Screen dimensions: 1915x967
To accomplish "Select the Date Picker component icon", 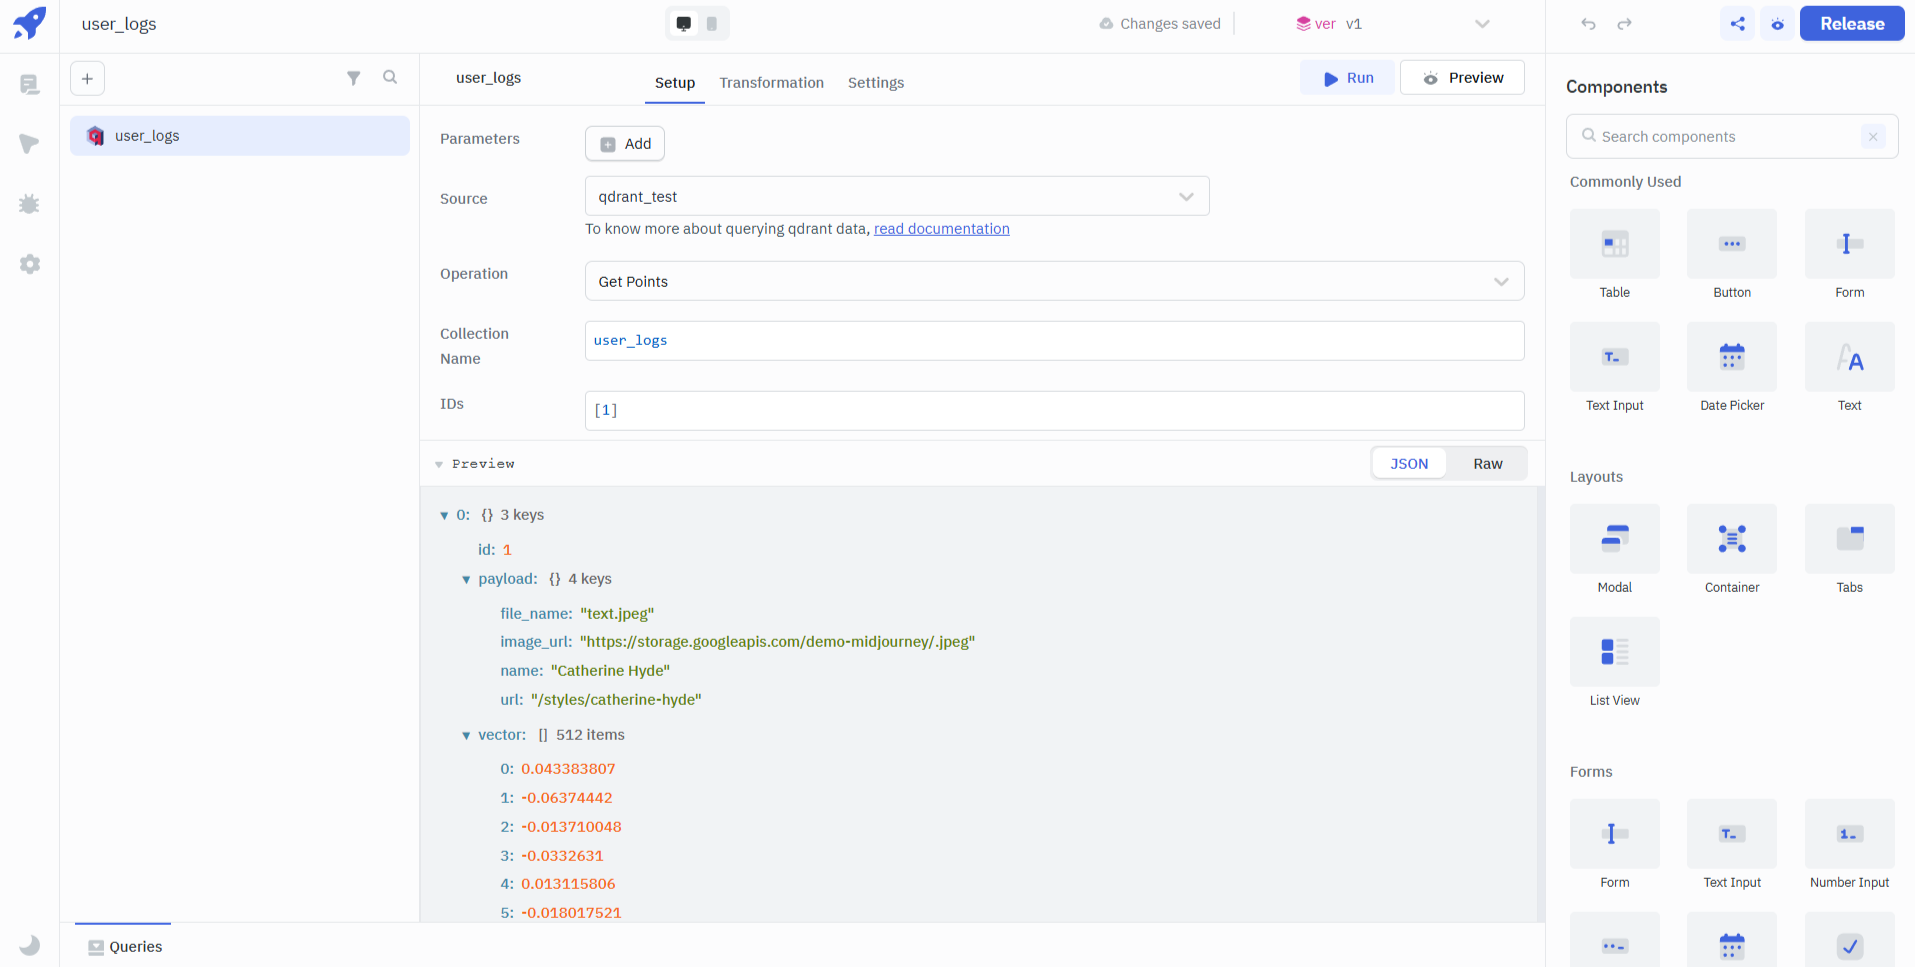I will [x=1731, y=357].
